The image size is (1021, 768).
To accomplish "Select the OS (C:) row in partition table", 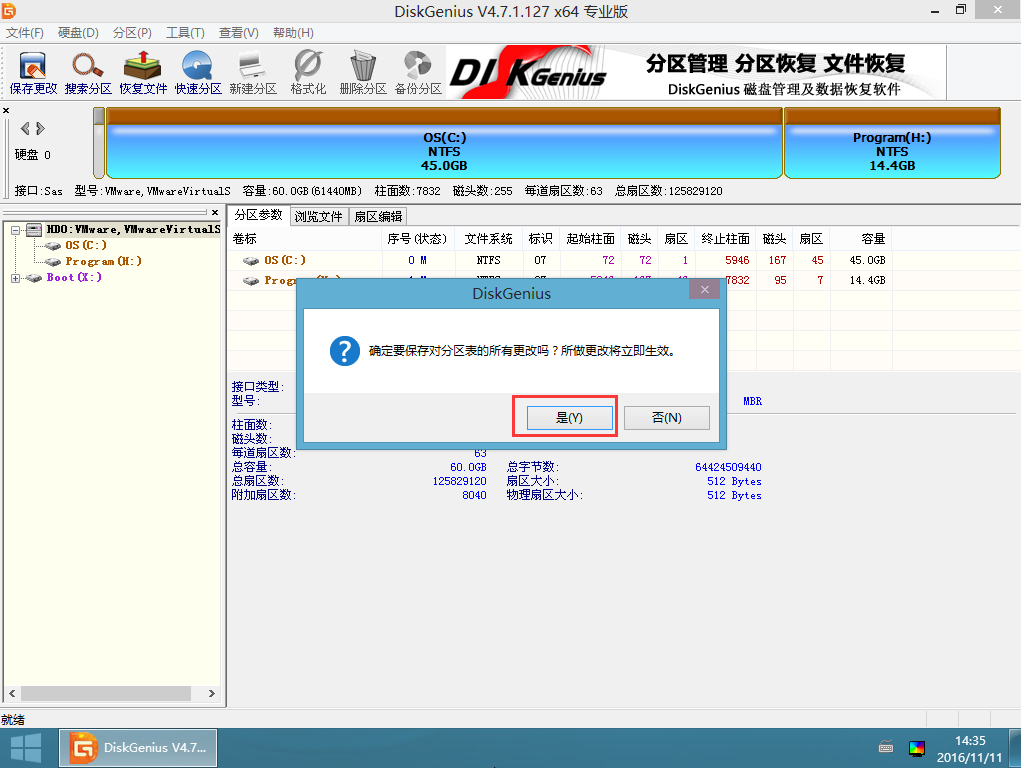I will point(559,261).
